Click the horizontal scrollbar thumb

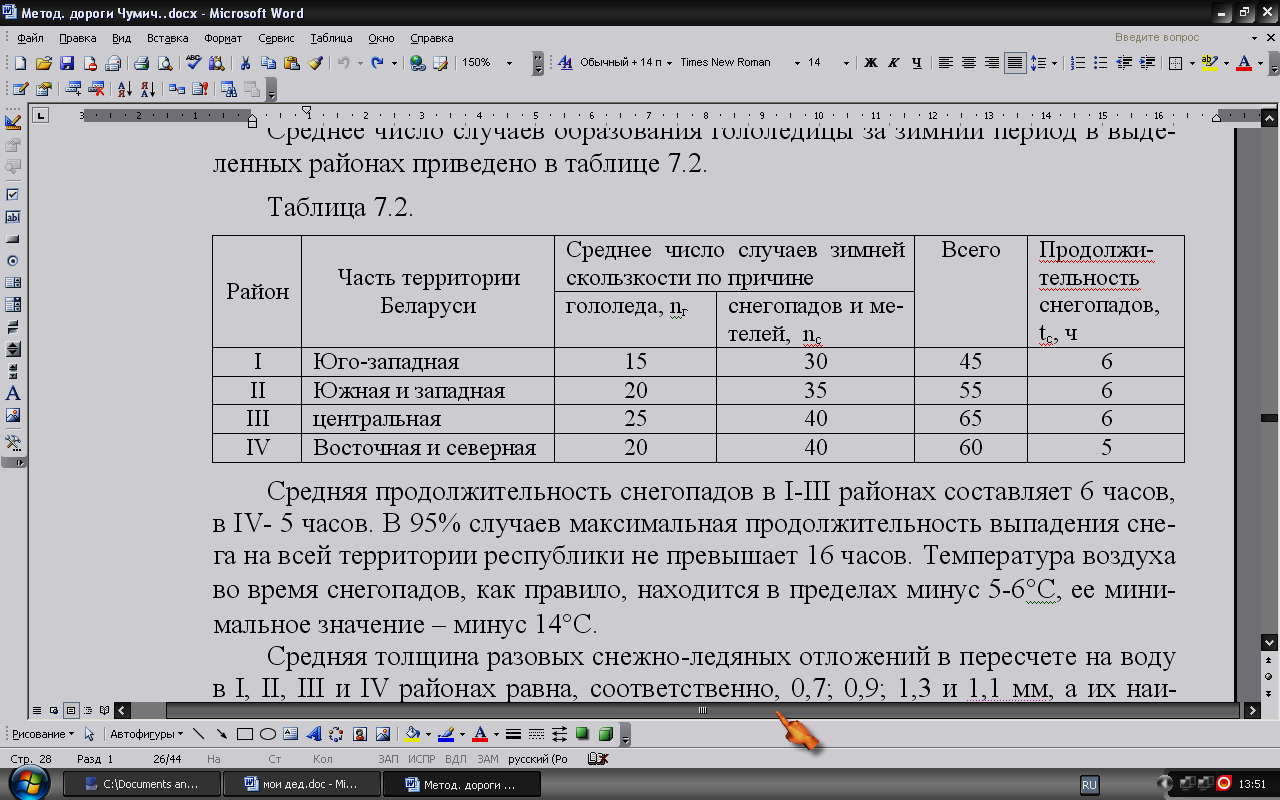click(704, 711)
